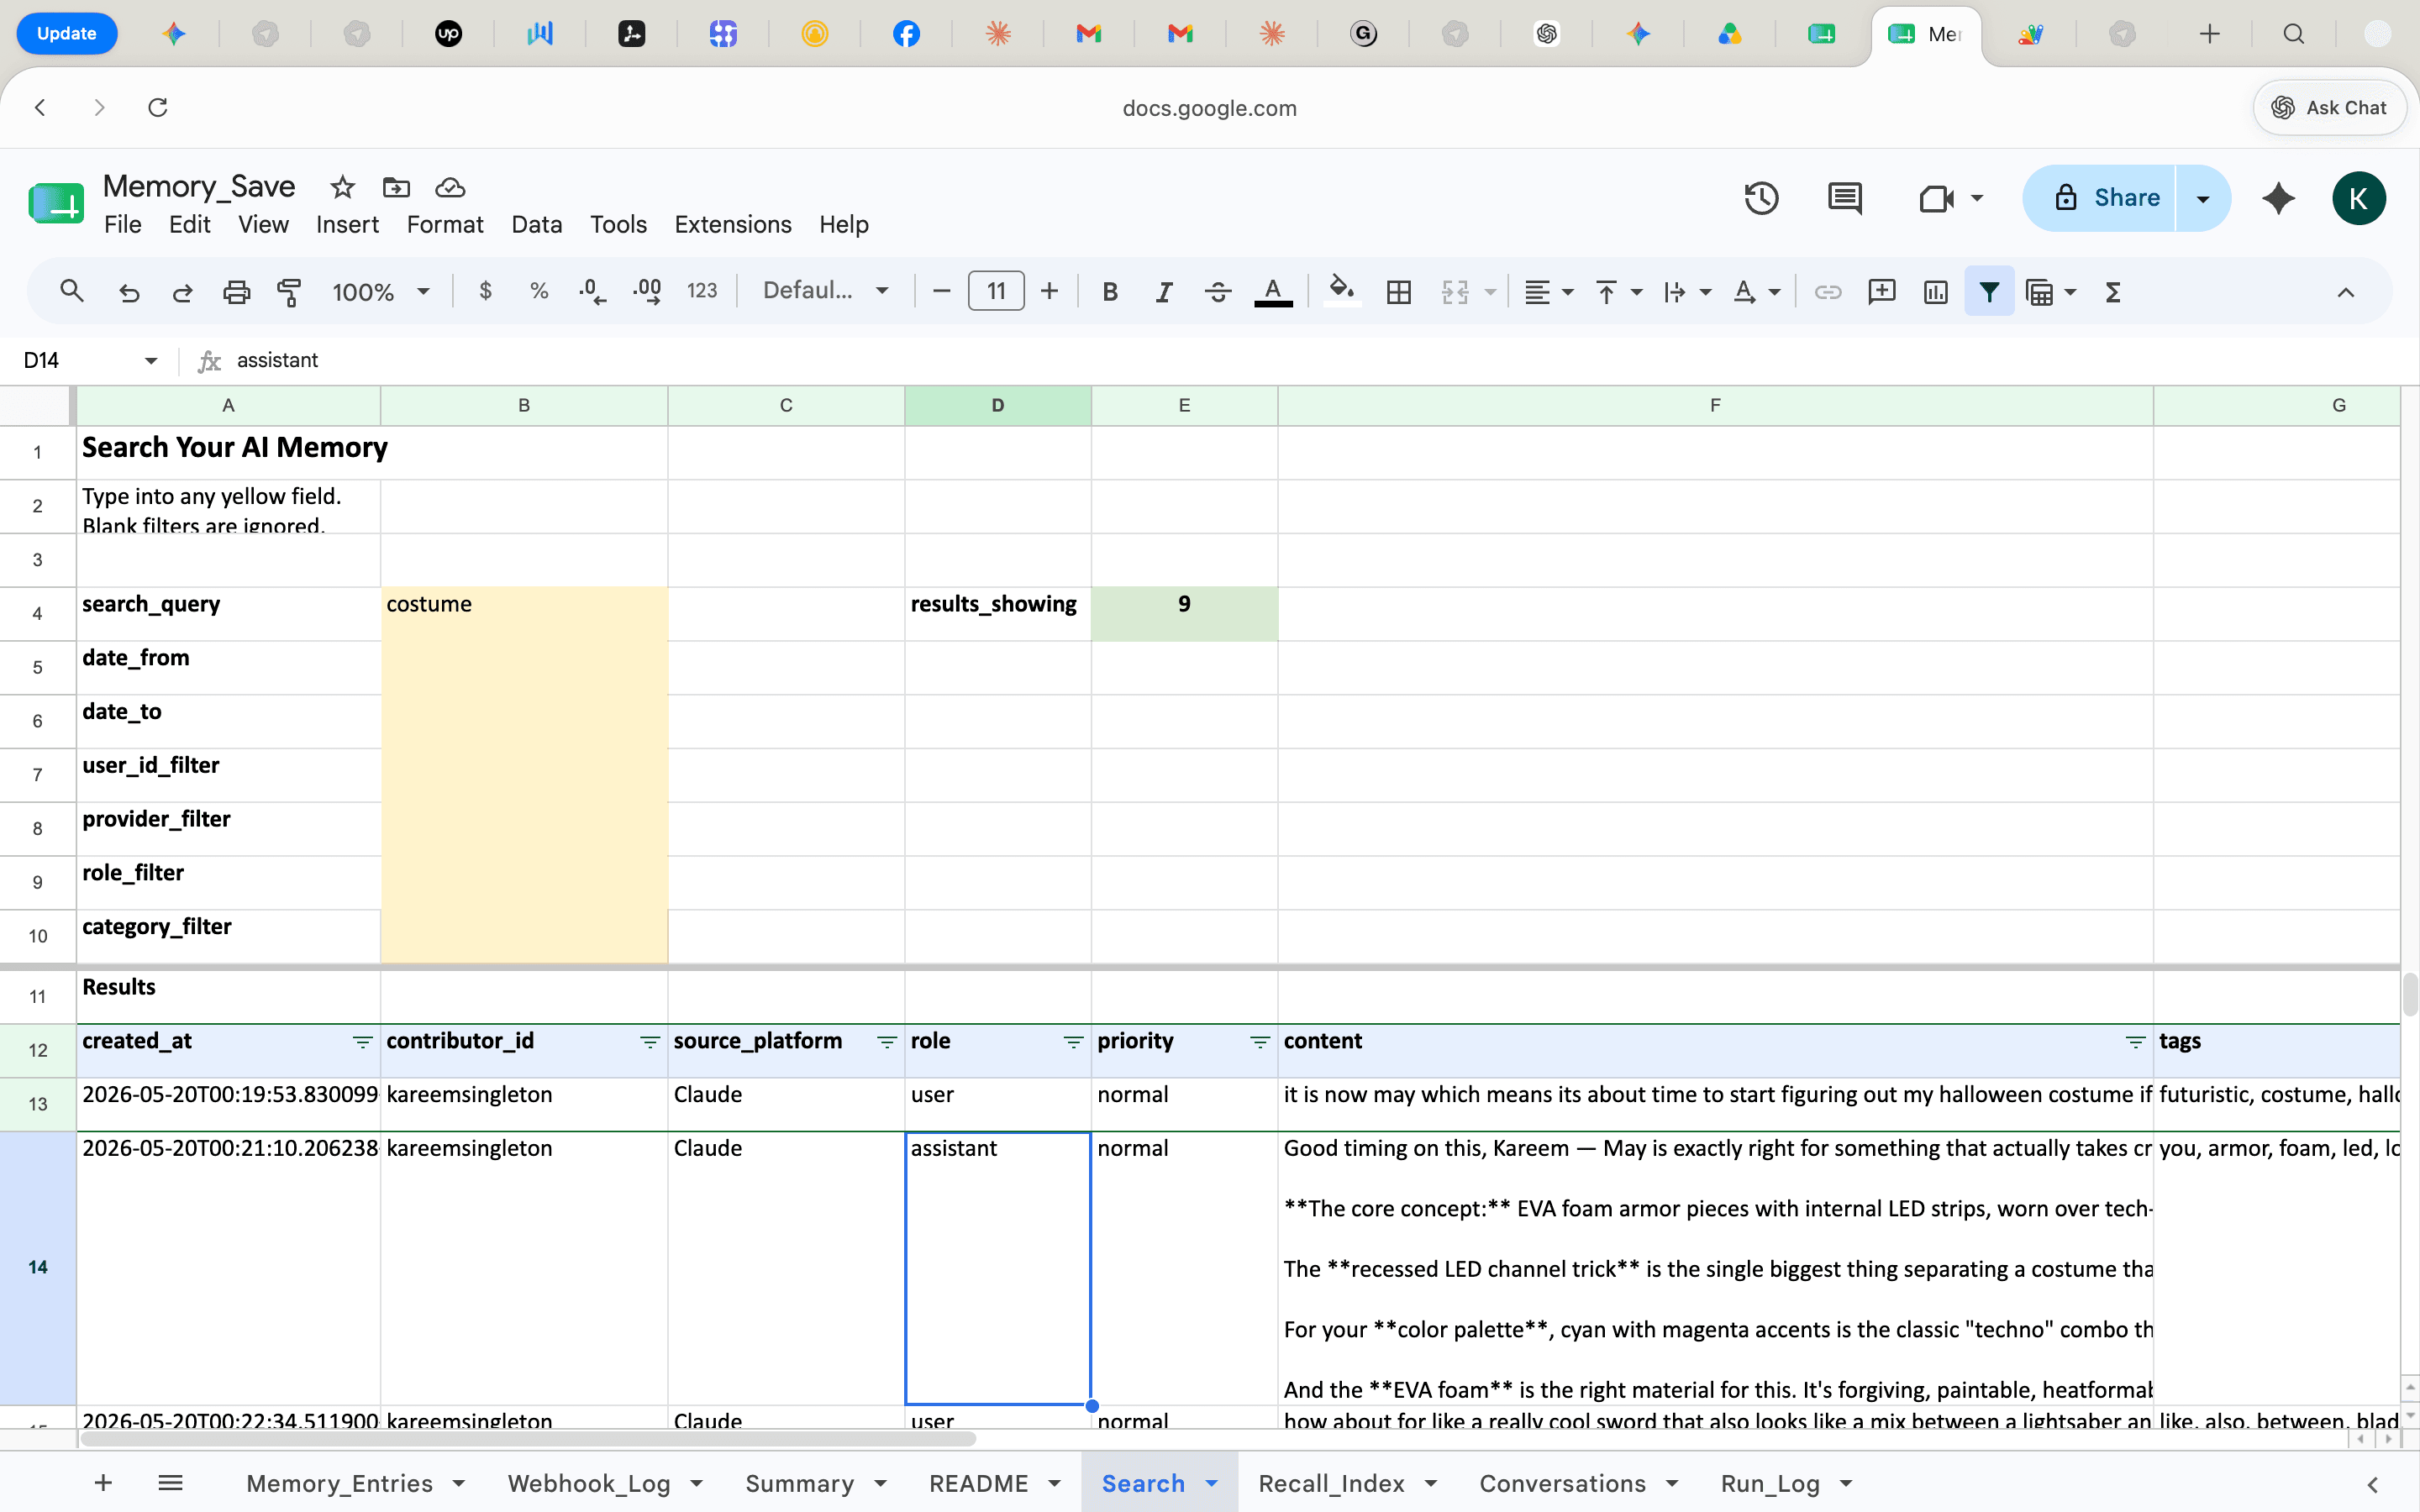The image size is (2420, 1512).
Task: Decrease font size with minus button
Action: pos(940,291)
